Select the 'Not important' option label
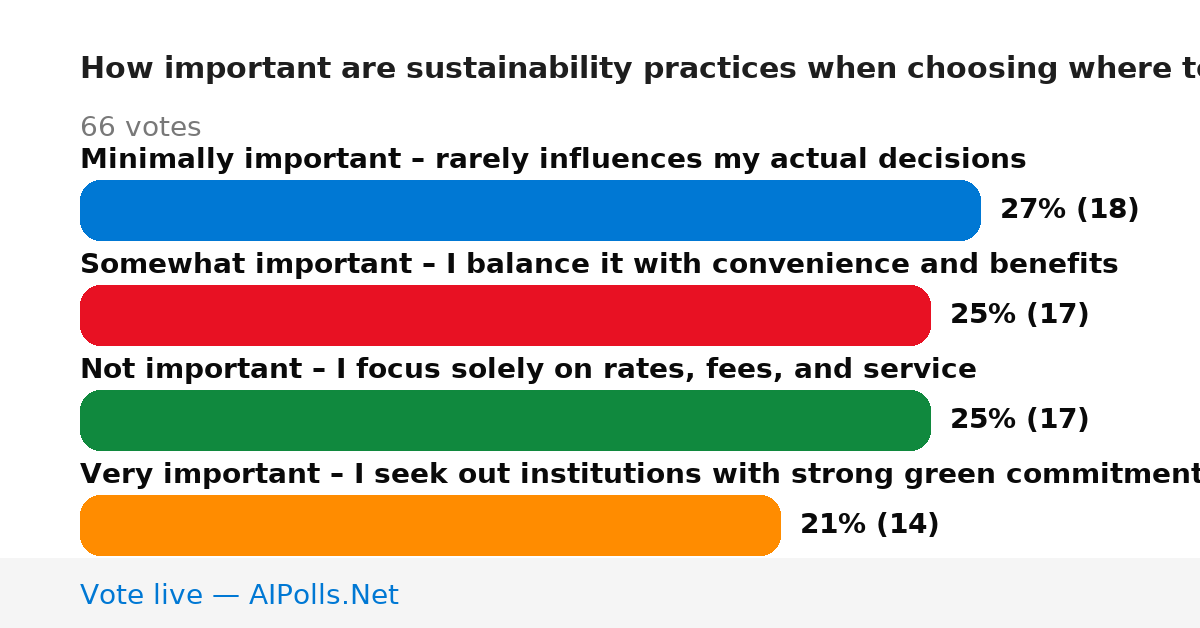1200x628 pixels. (x=528, y=369)
